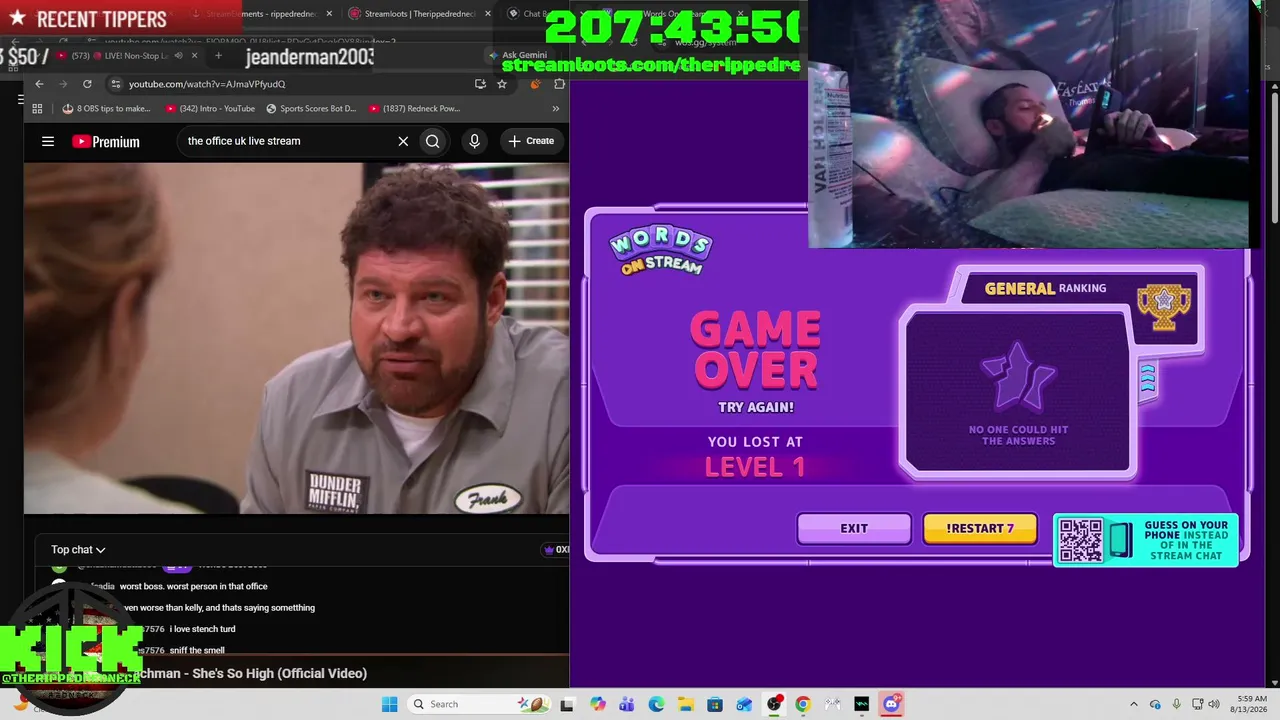Open the browser apps grid shortcut

click(x=38, y=109)
